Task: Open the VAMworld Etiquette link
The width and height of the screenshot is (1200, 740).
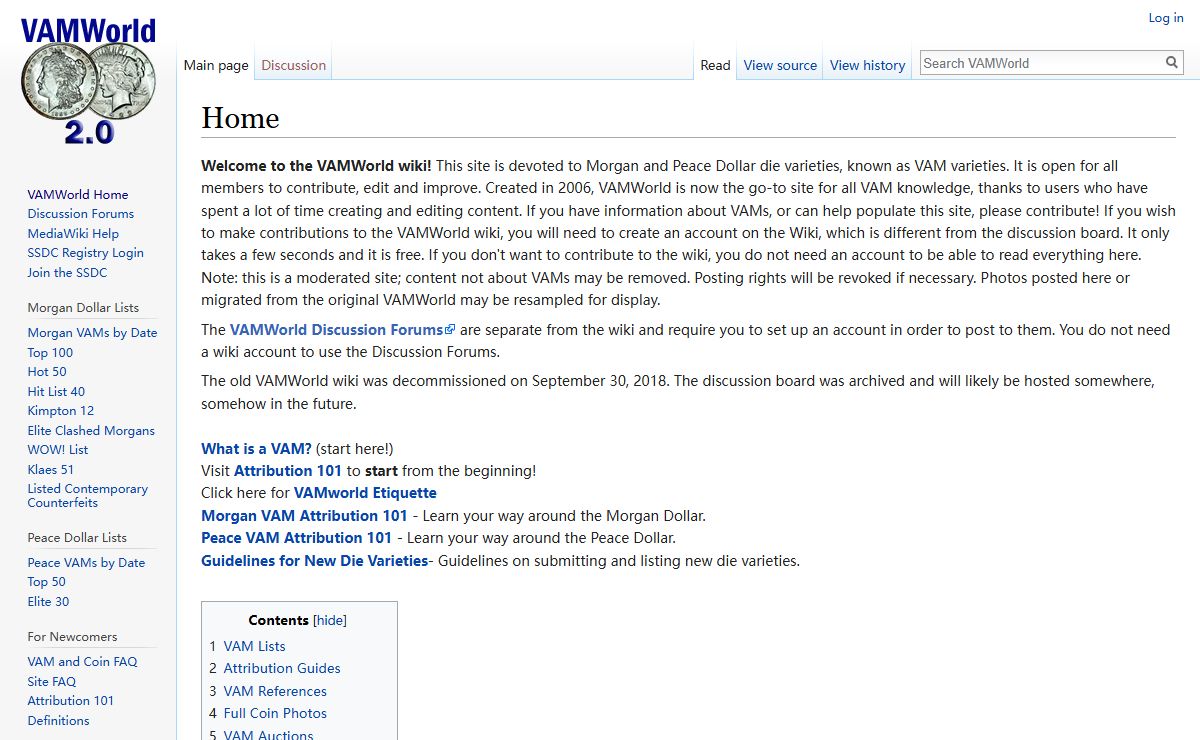Action: click(365, 492)
